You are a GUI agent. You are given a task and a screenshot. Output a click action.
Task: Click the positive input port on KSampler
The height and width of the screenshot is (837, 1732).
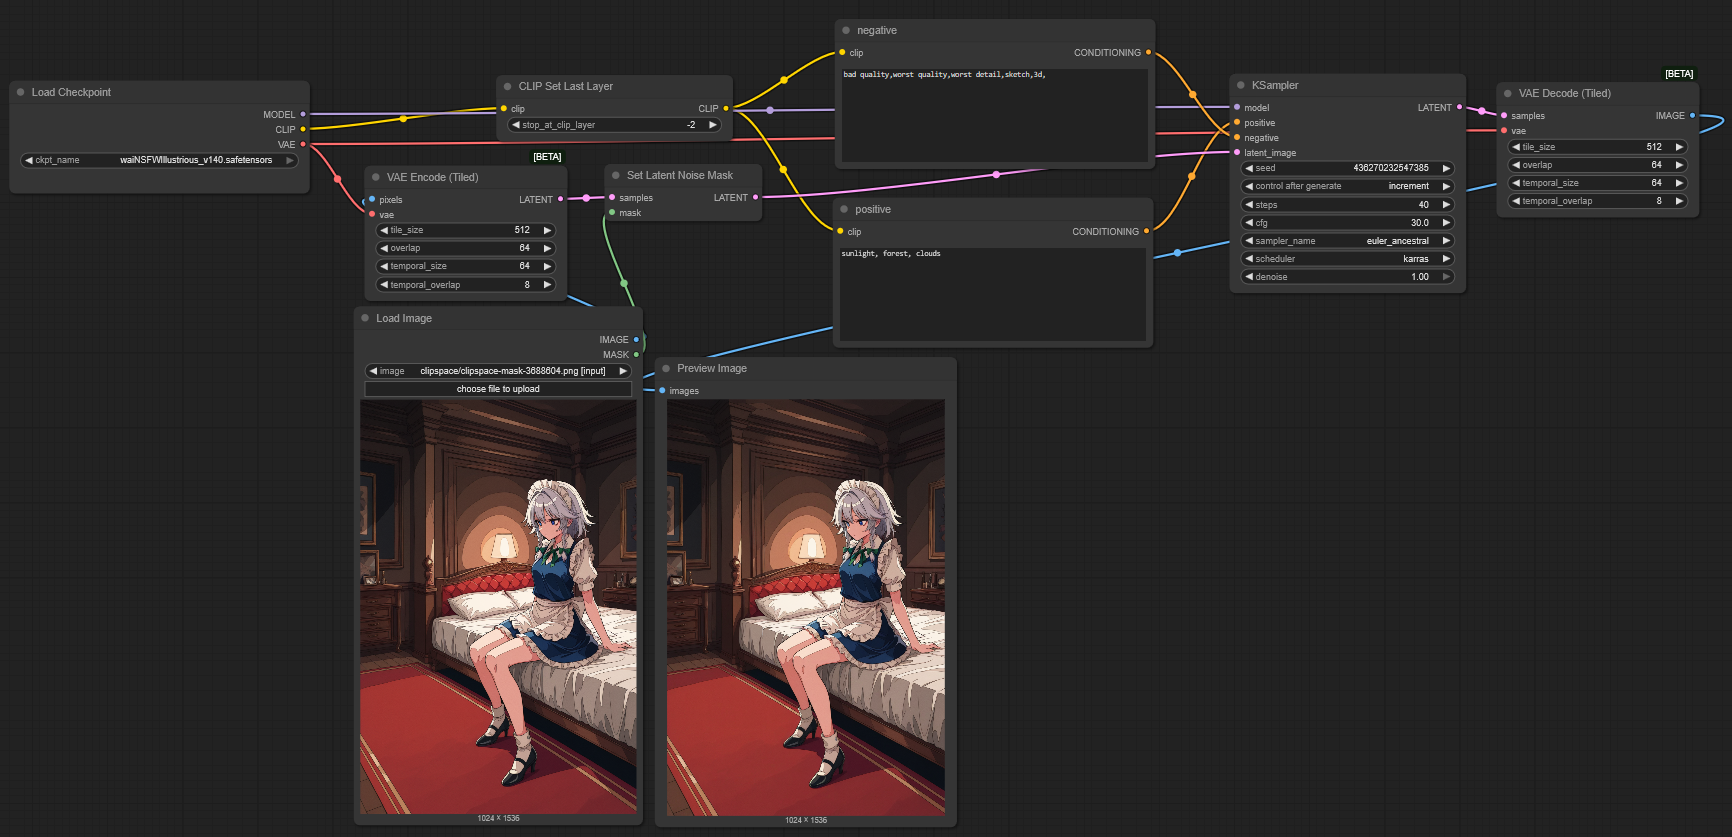1237,122
